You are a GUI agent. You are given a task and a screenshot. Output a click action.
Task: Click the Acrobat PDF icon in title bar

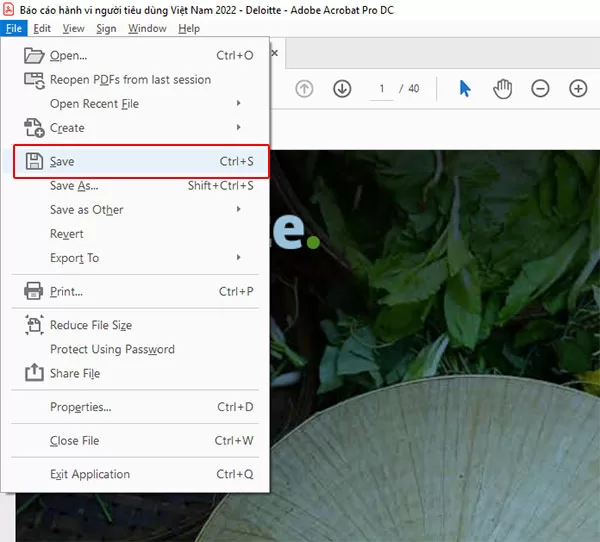[8, 10]
